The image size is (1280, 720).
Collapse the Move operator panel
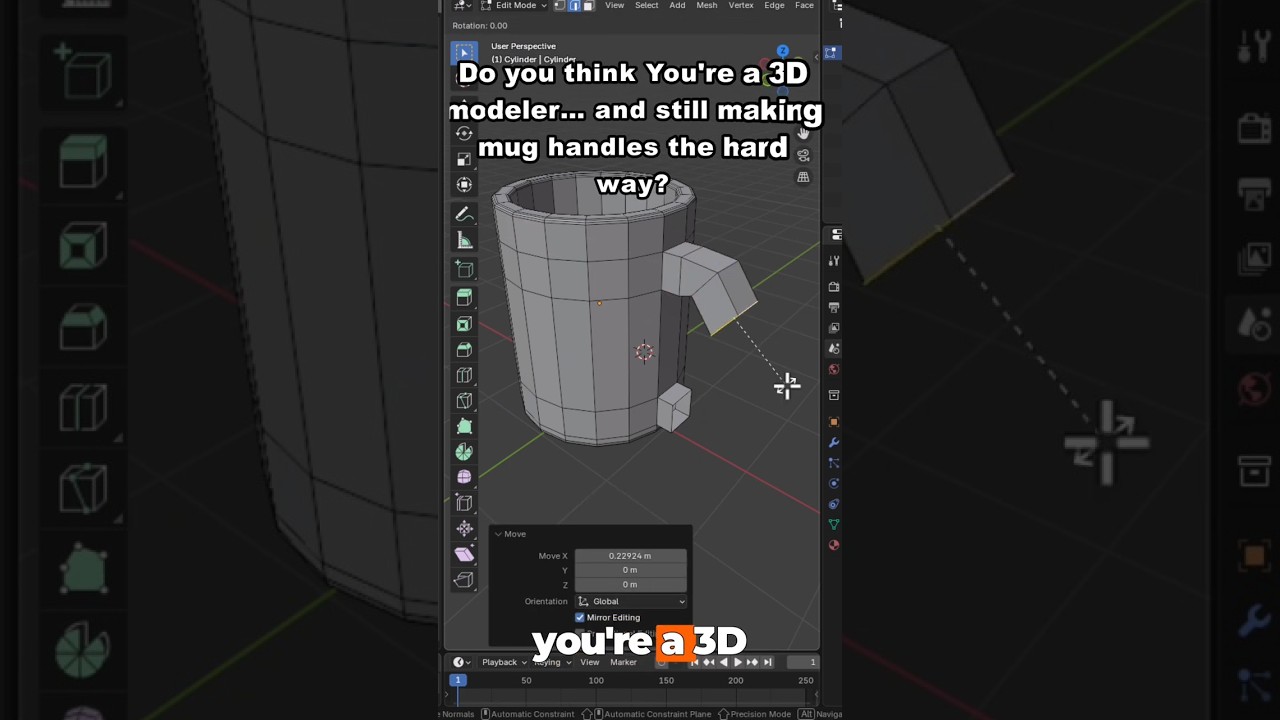[498, 534]
